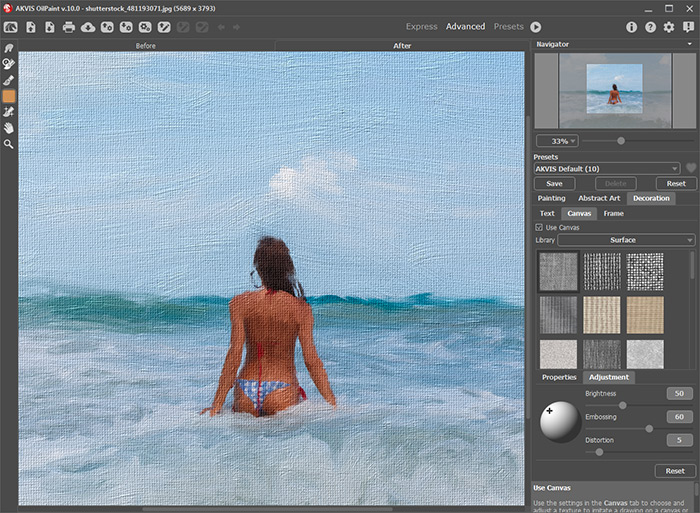Switch to the Before tab
Viewport: 700px width, 513px height.
coord(146,46)
